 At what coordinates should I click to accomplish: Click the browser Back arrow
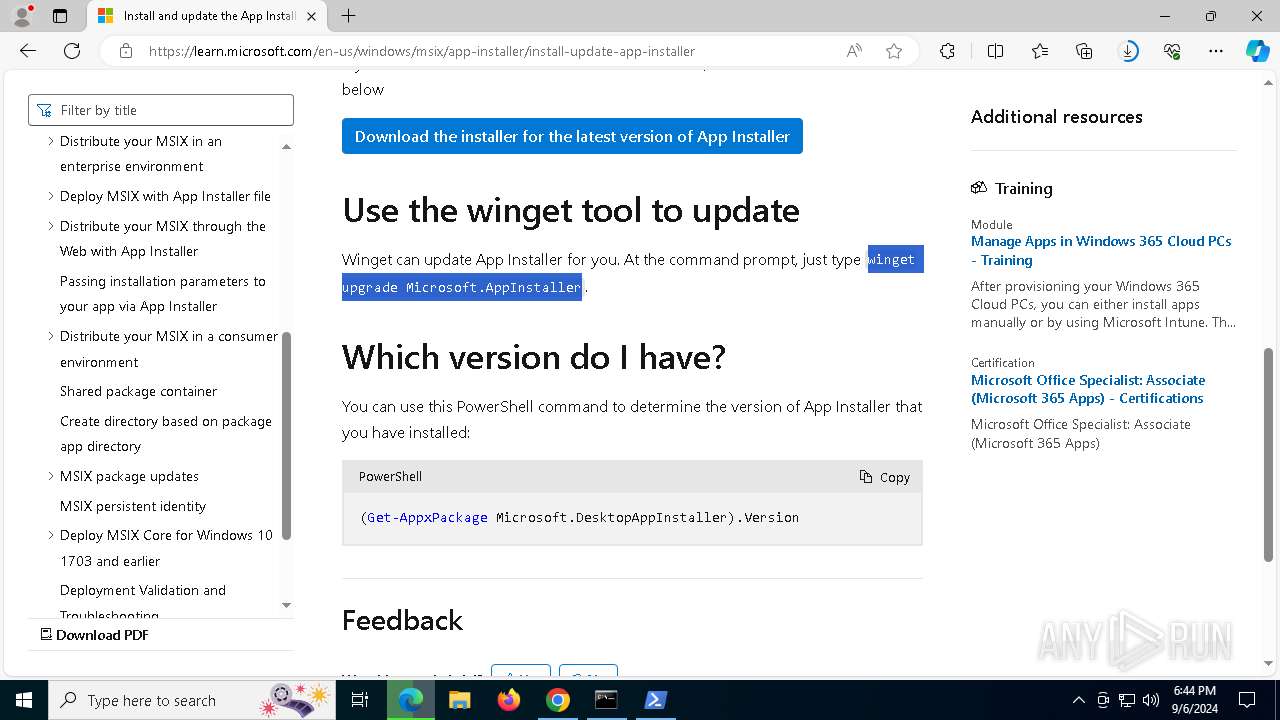point(28,51)
